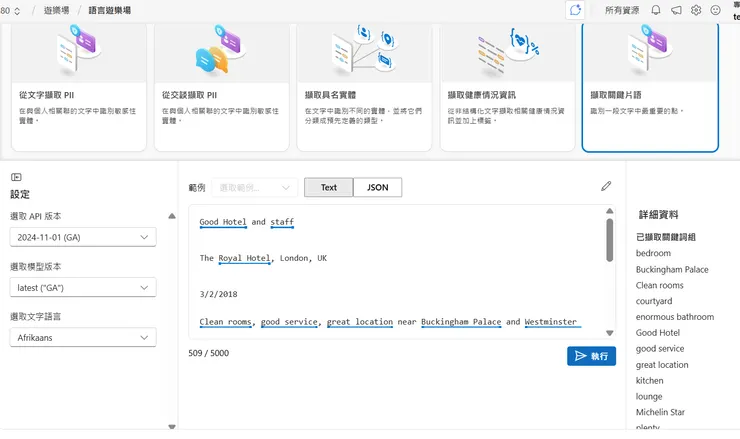Click the underlined phrase "Good Hotel"
740x439 pixels.
click(x=223, y=222)
